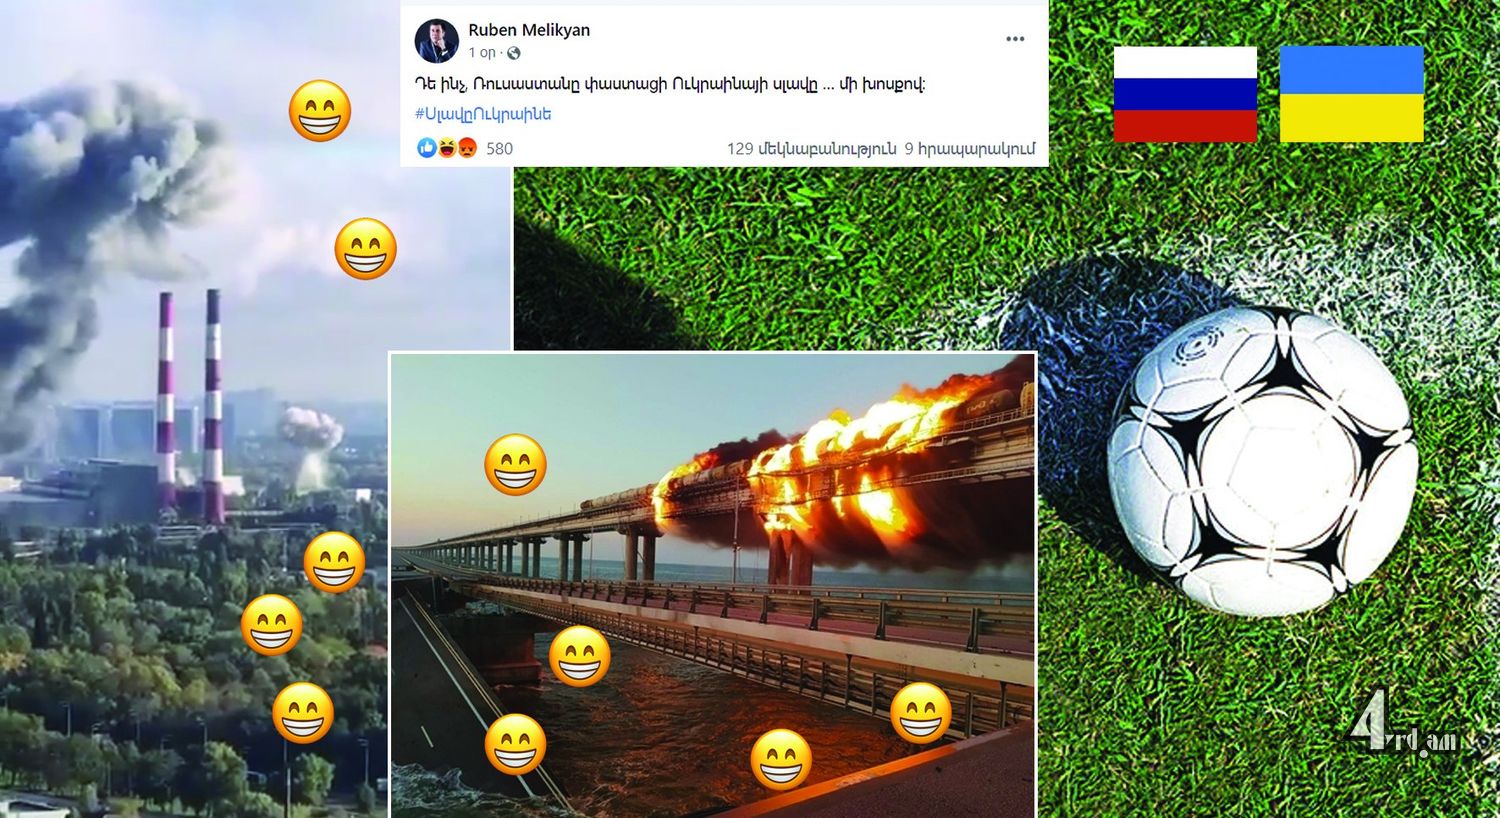Screen dimensions: 1500x818
Task: Open the 129 մեկնաբանություն comments link
Action: pyautogui.click(x=811, y=149)
